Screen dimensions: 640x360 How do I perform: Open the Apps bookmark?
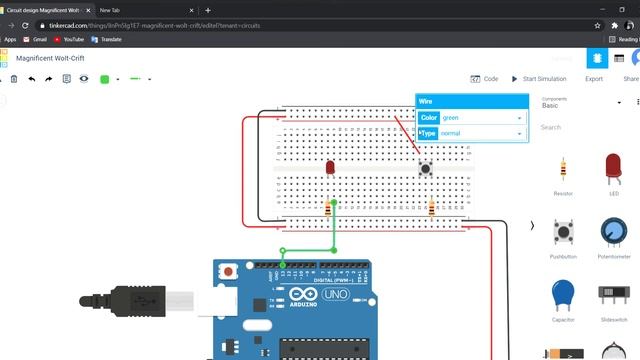[x=7, y=40]
